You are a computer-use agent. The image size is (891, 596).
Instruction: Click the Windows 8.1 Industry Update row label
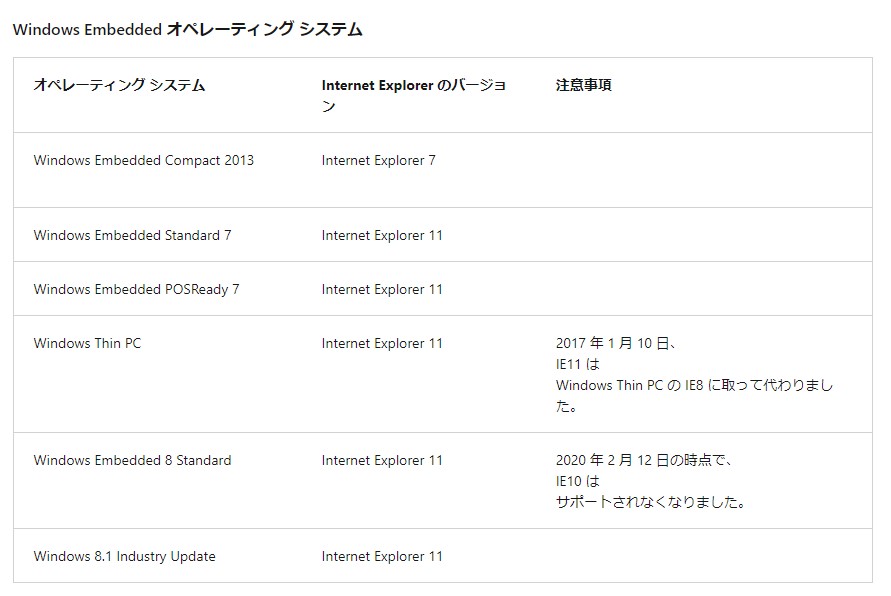click(124, 556)
